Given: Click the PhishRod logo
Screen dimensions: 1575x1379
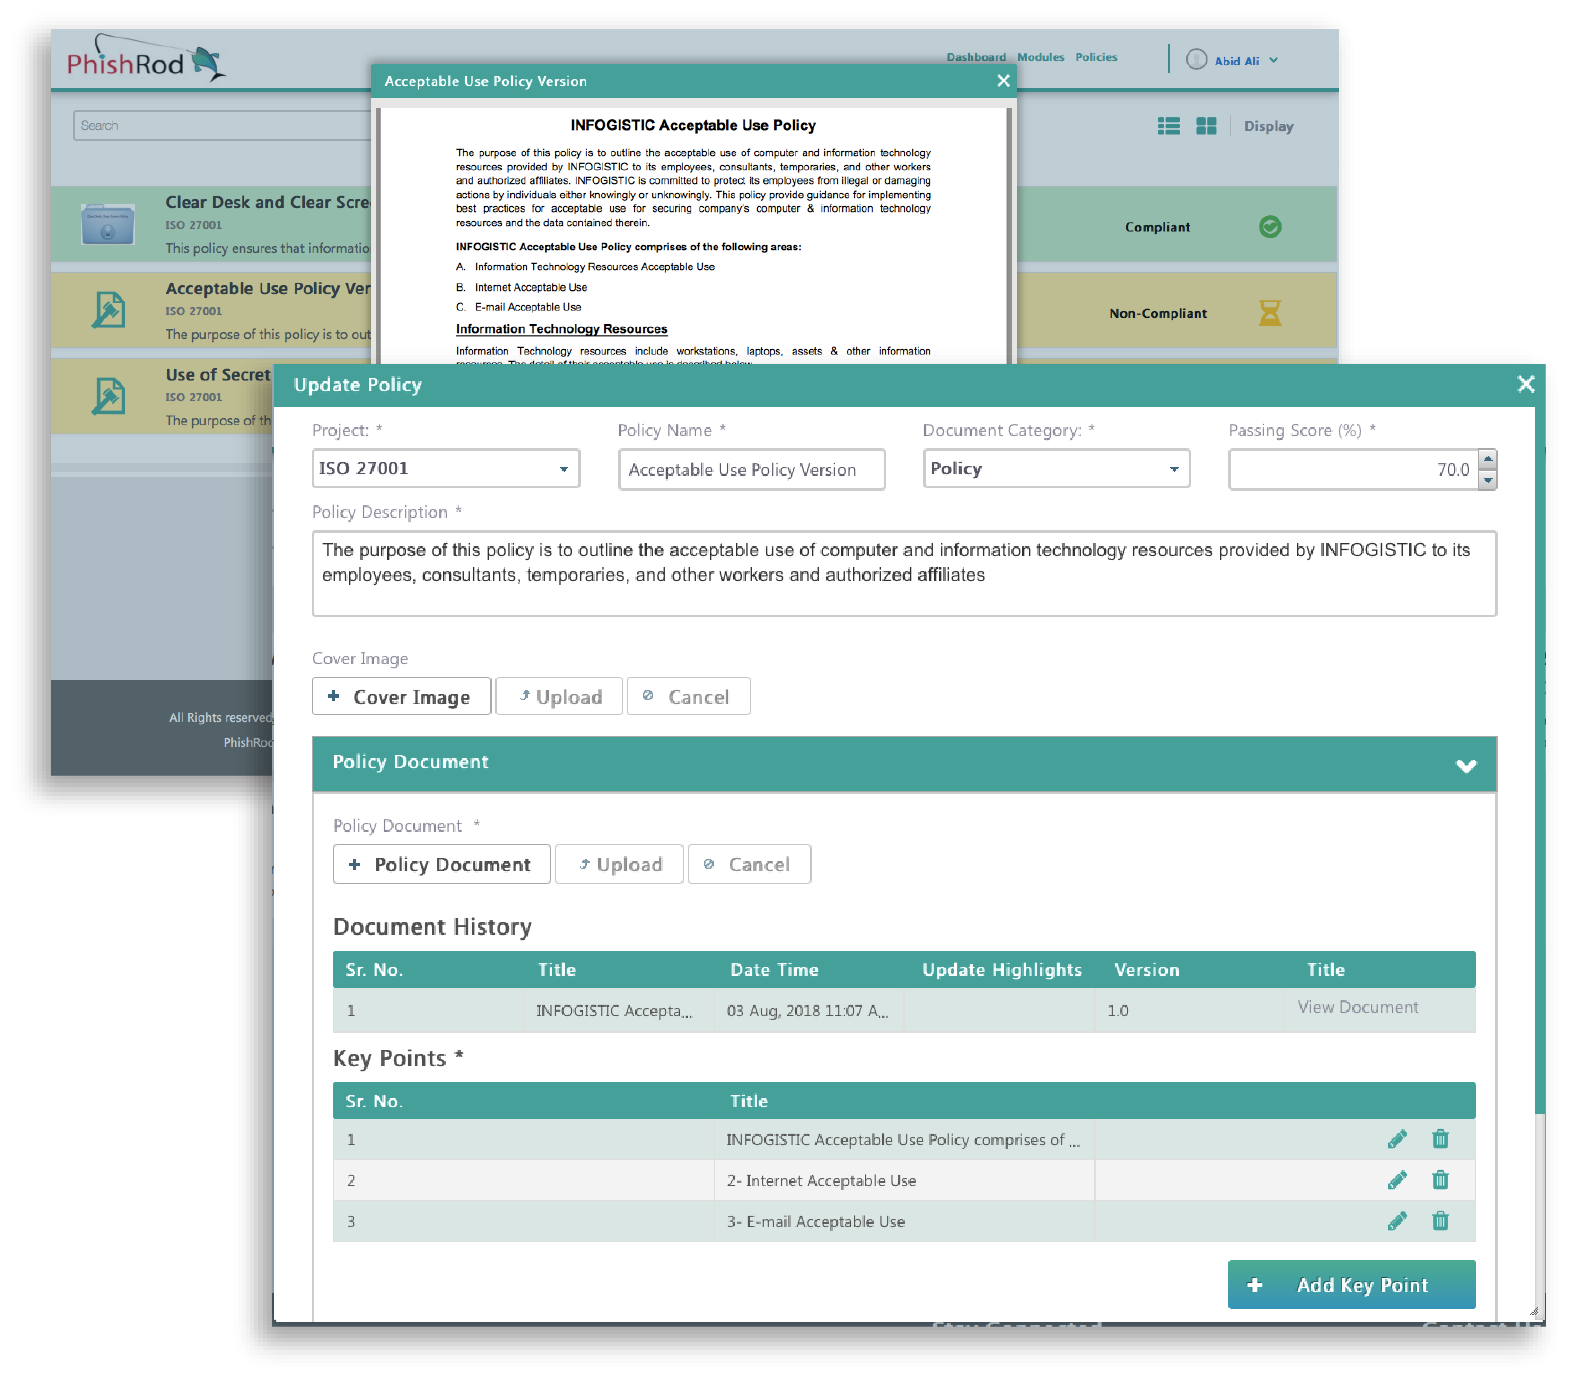Looking at the screenshot, I should 146,59.
